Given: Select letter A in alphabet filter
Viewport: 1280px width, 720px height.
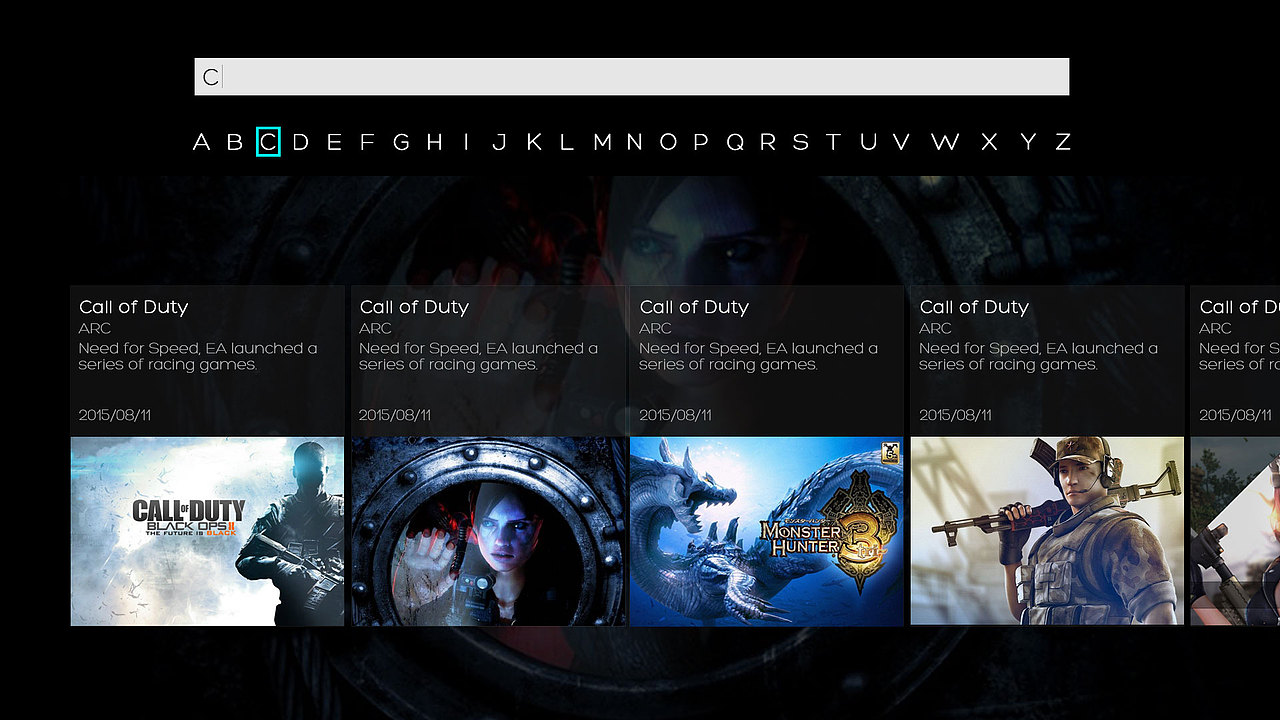Looking at the screenshot, I should click(201, 142).
